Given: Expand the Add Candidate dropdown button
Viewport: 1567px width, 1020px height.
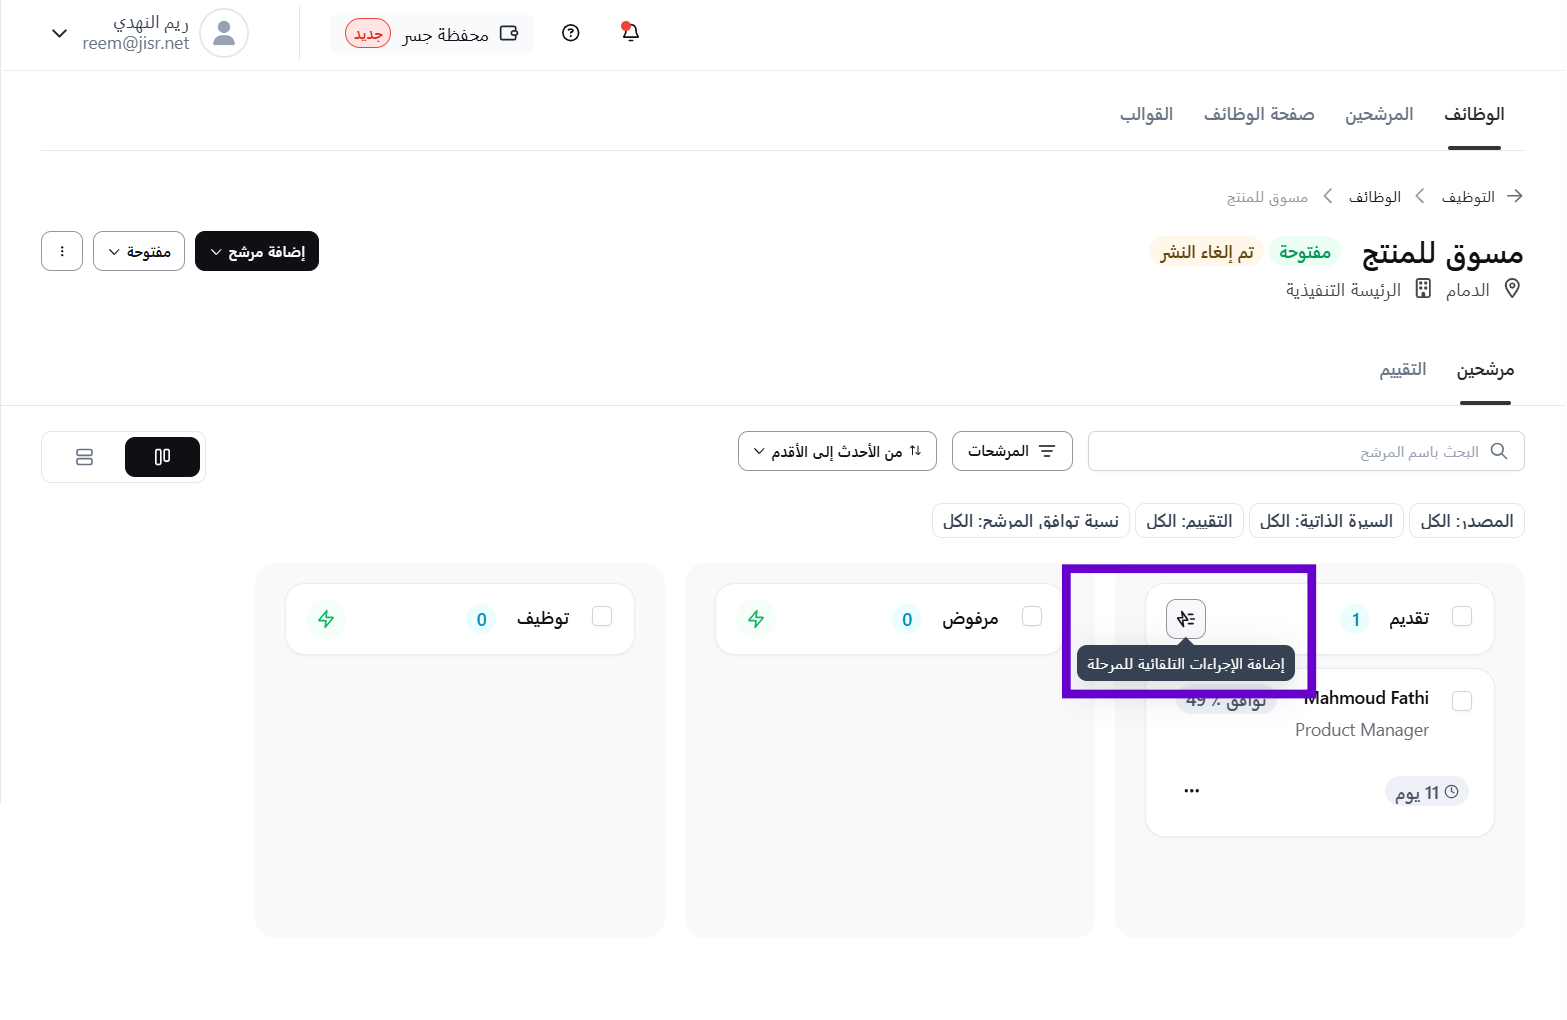Looking at the screenshot, I should [x=257, y=251].
